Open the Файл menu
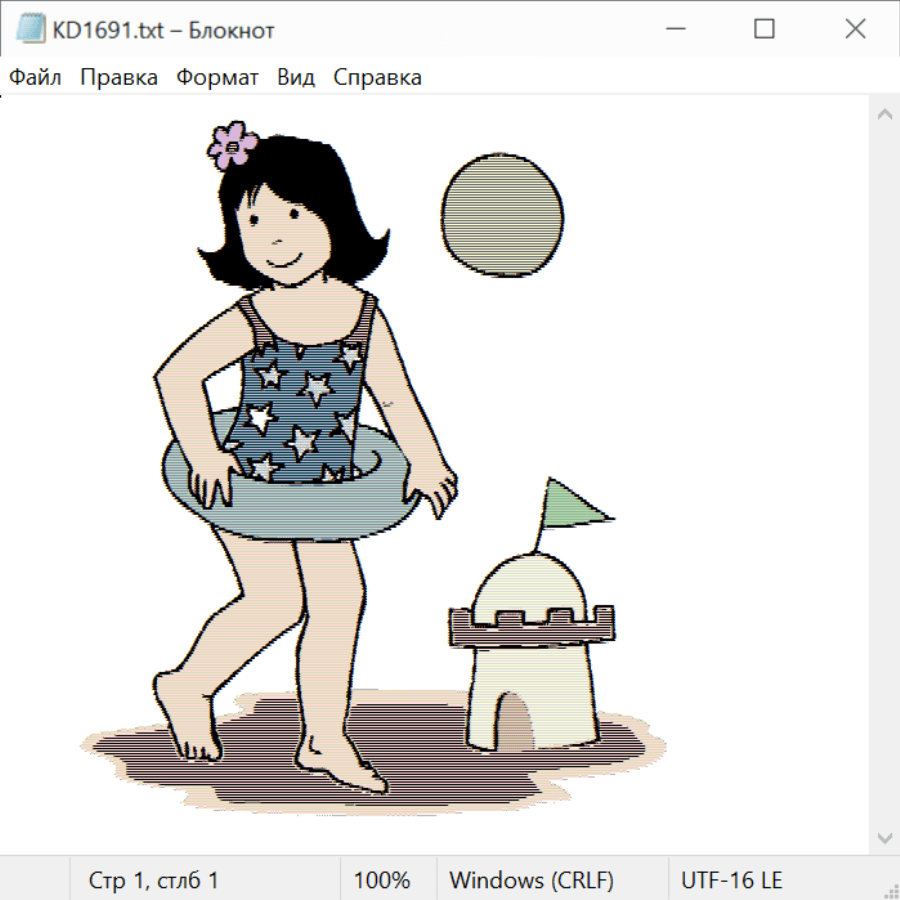This screenshot has height=900, width=900. (35, 78)
